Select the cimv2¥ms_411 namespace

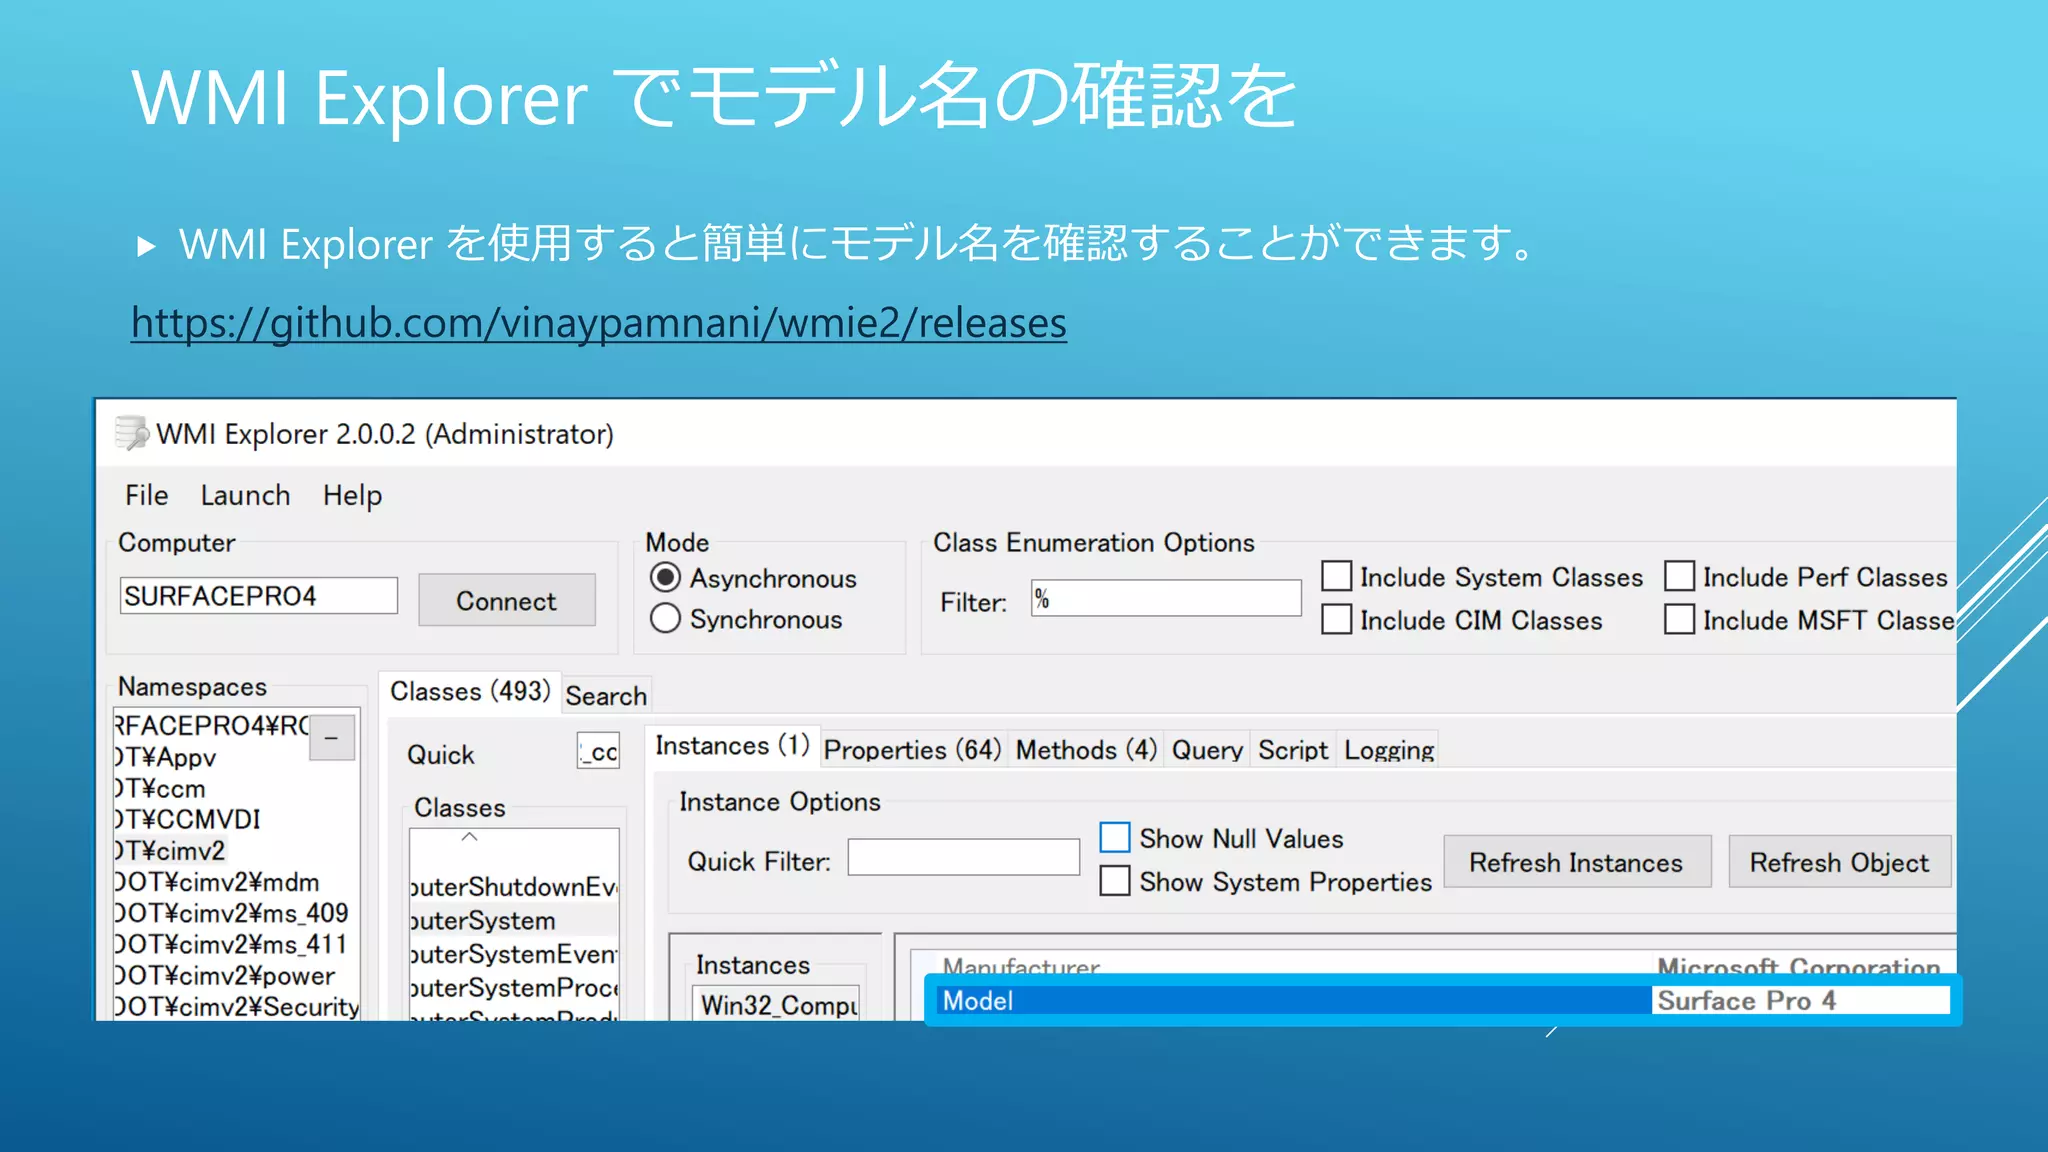point(231,944)
